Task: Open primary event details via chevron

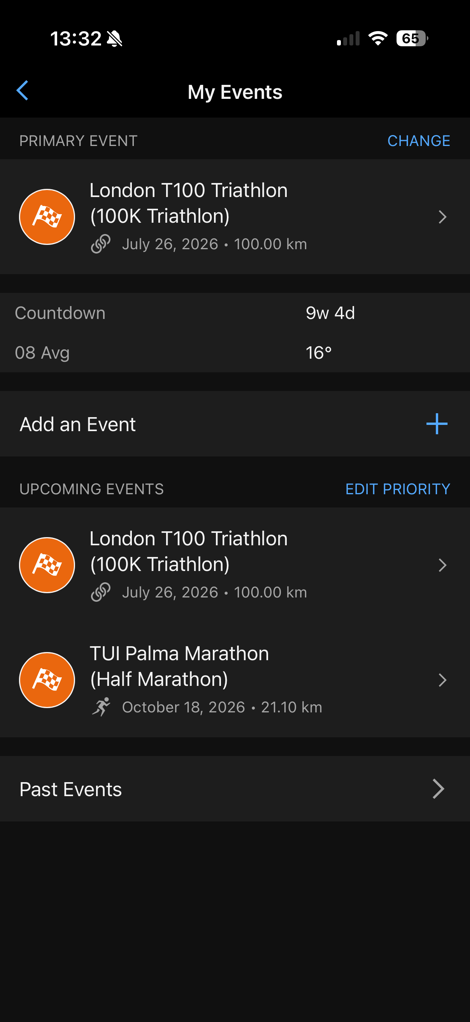Action: [x=443, y=217]
